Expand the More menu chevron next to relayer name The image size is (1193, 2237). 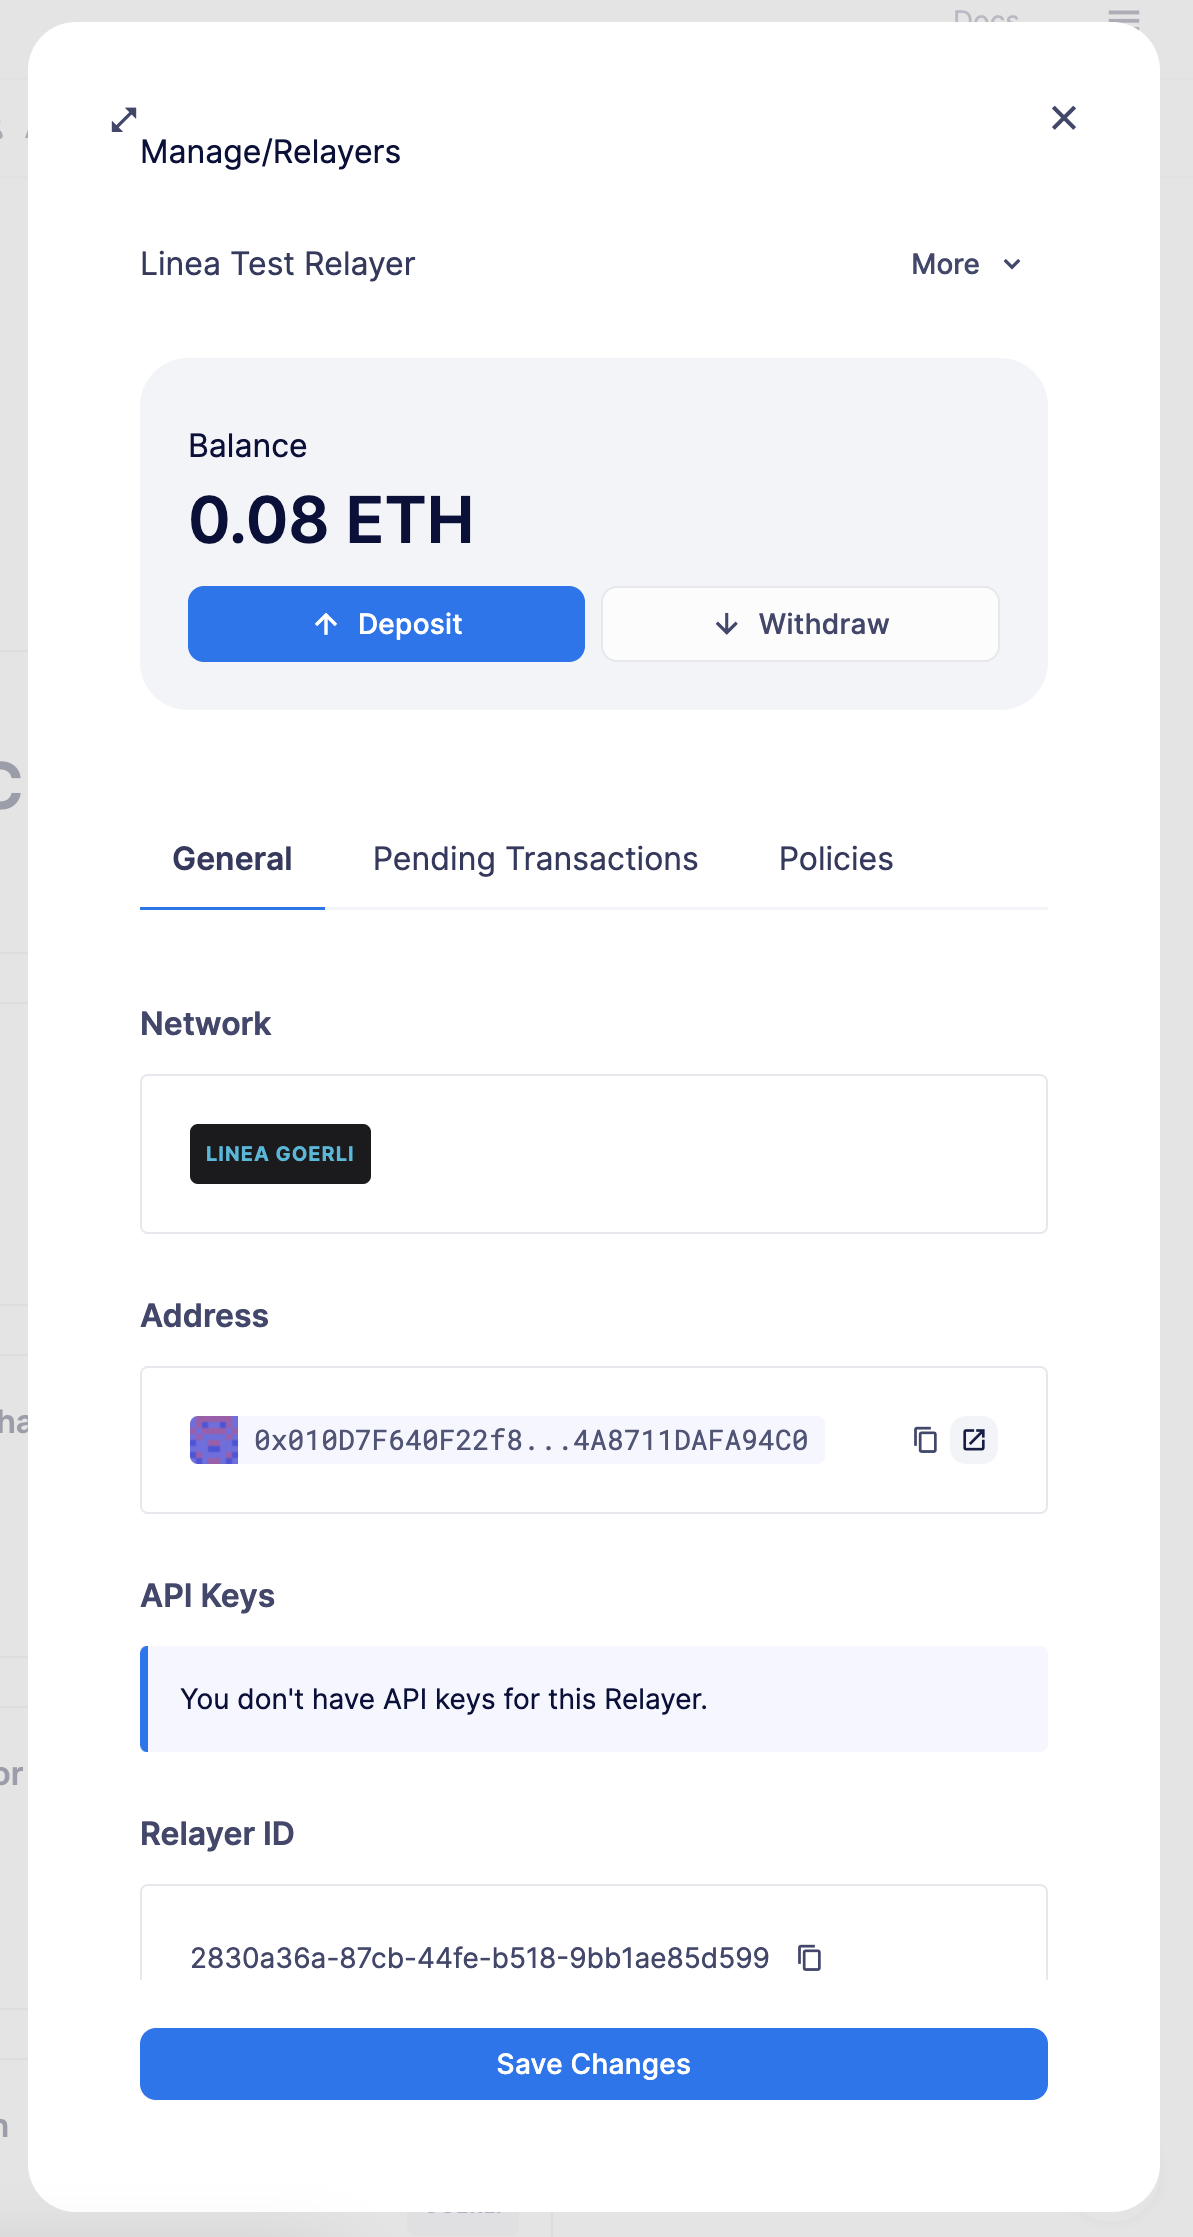1011,265
